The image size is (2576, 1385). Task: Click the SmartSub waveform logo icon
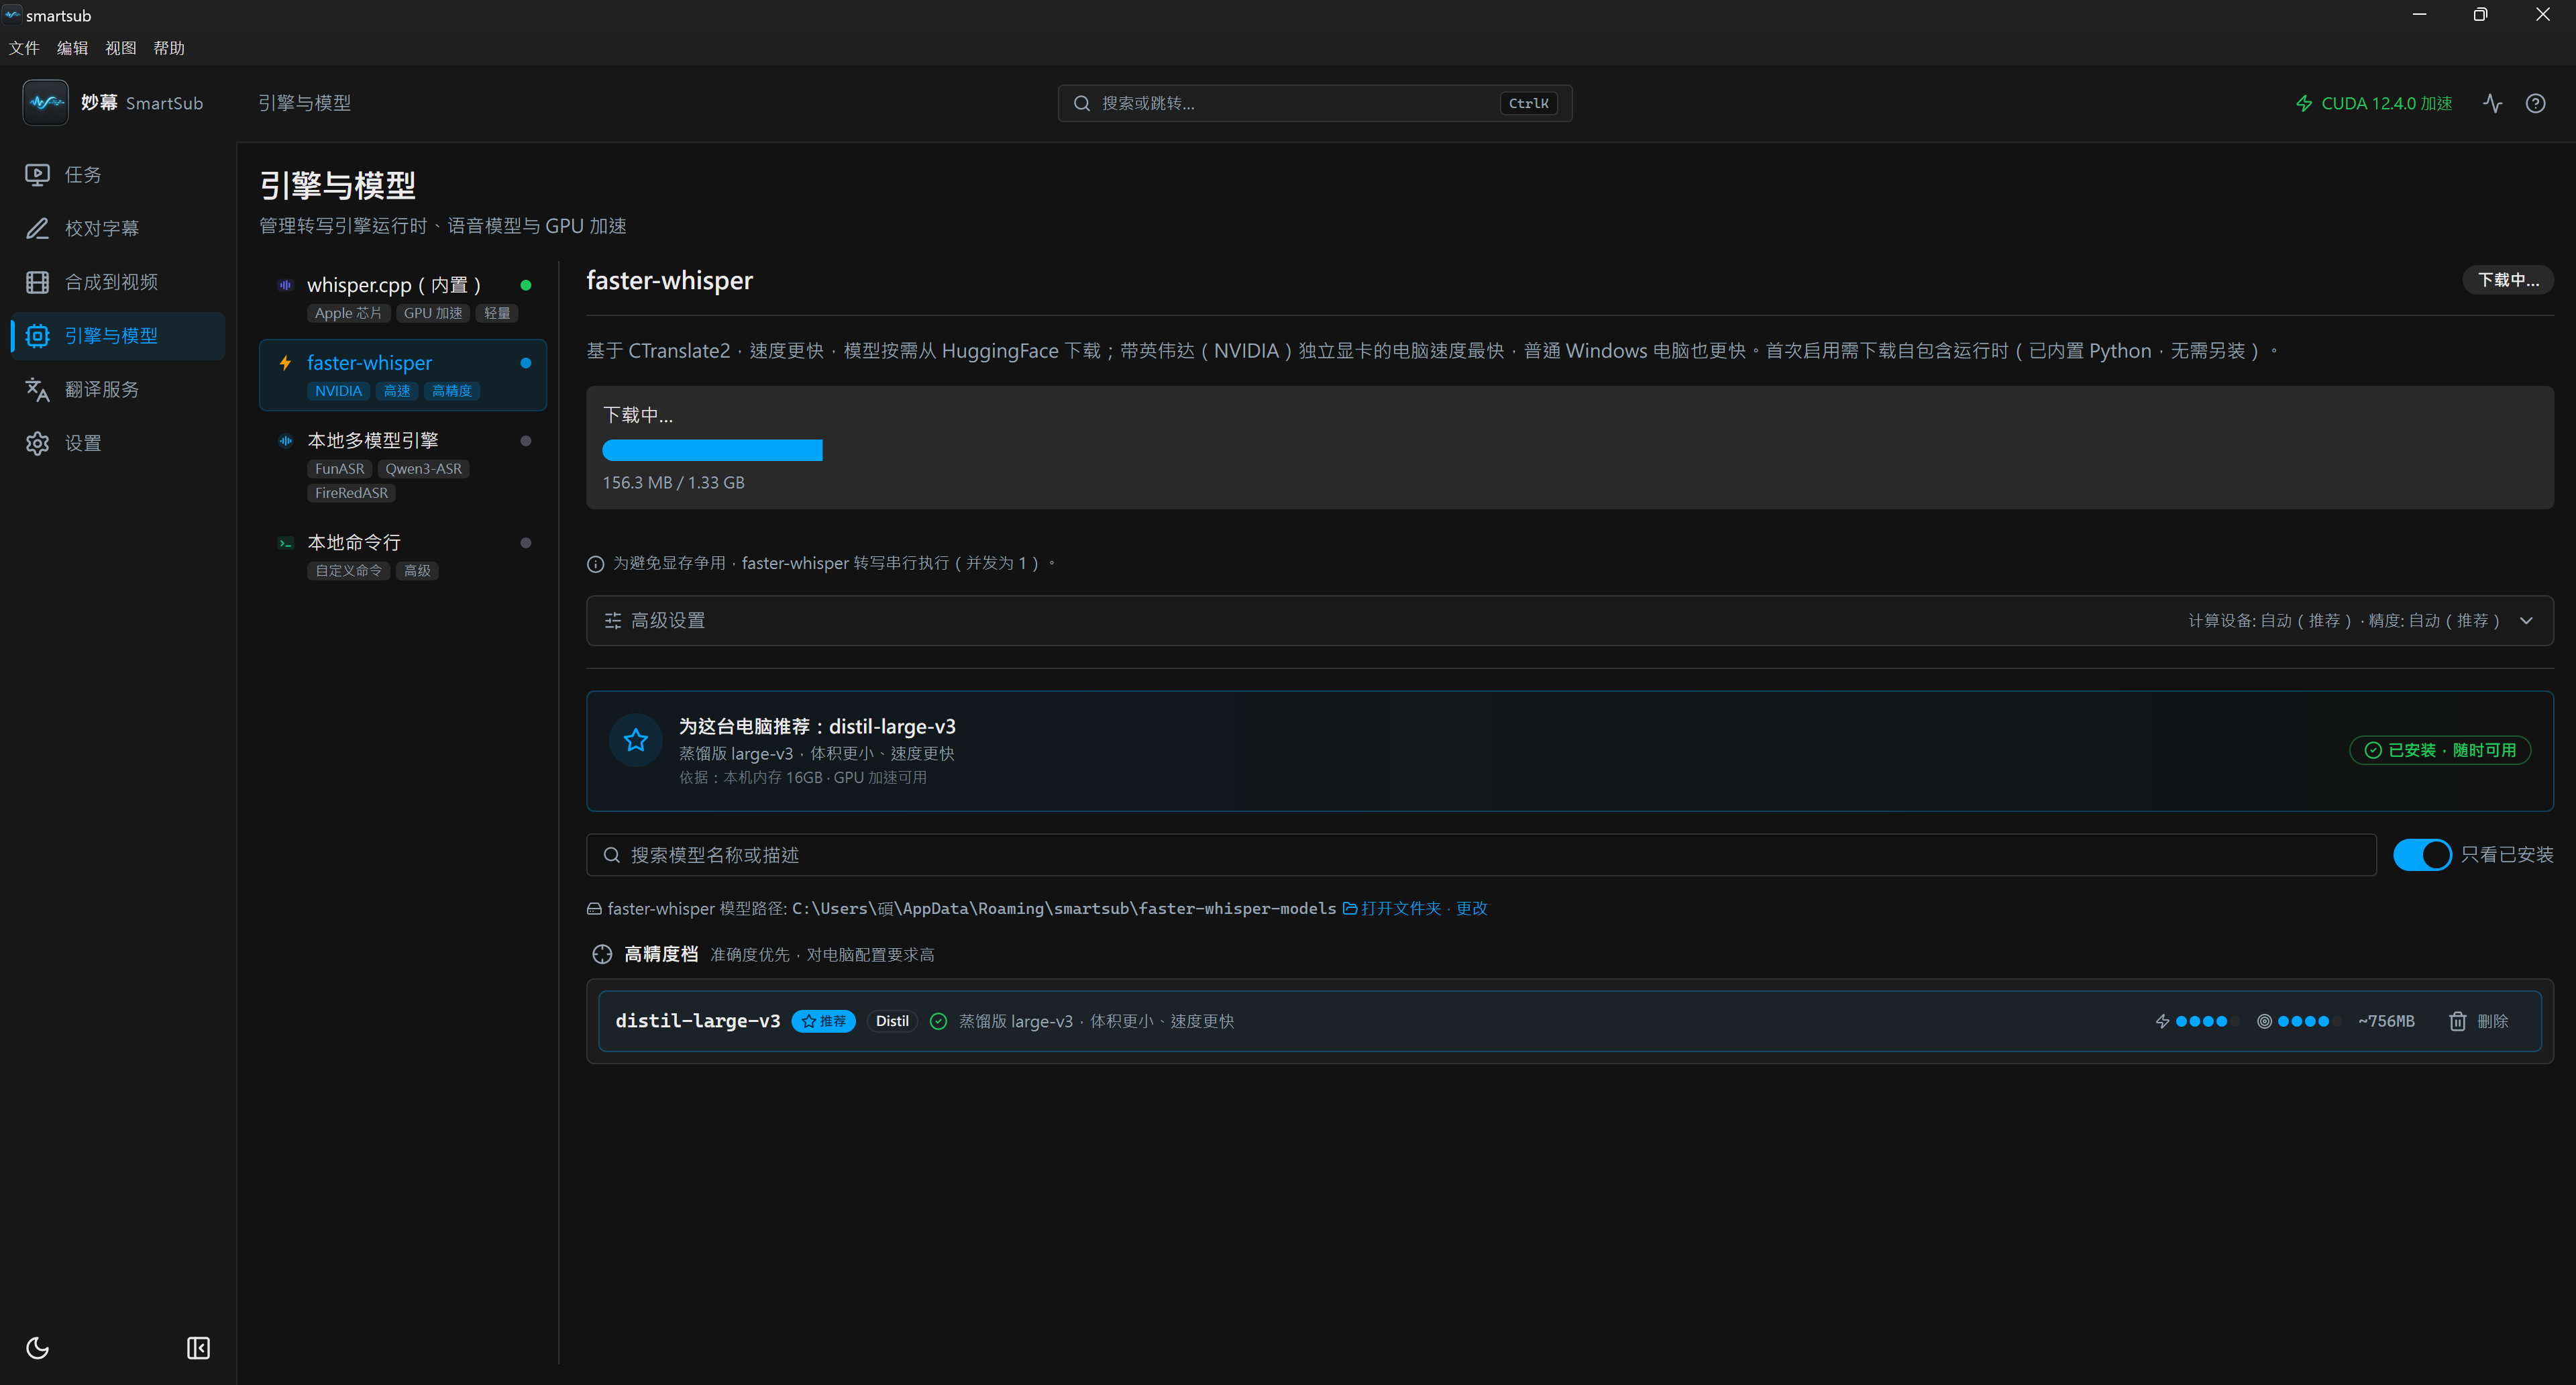[45, 102]
